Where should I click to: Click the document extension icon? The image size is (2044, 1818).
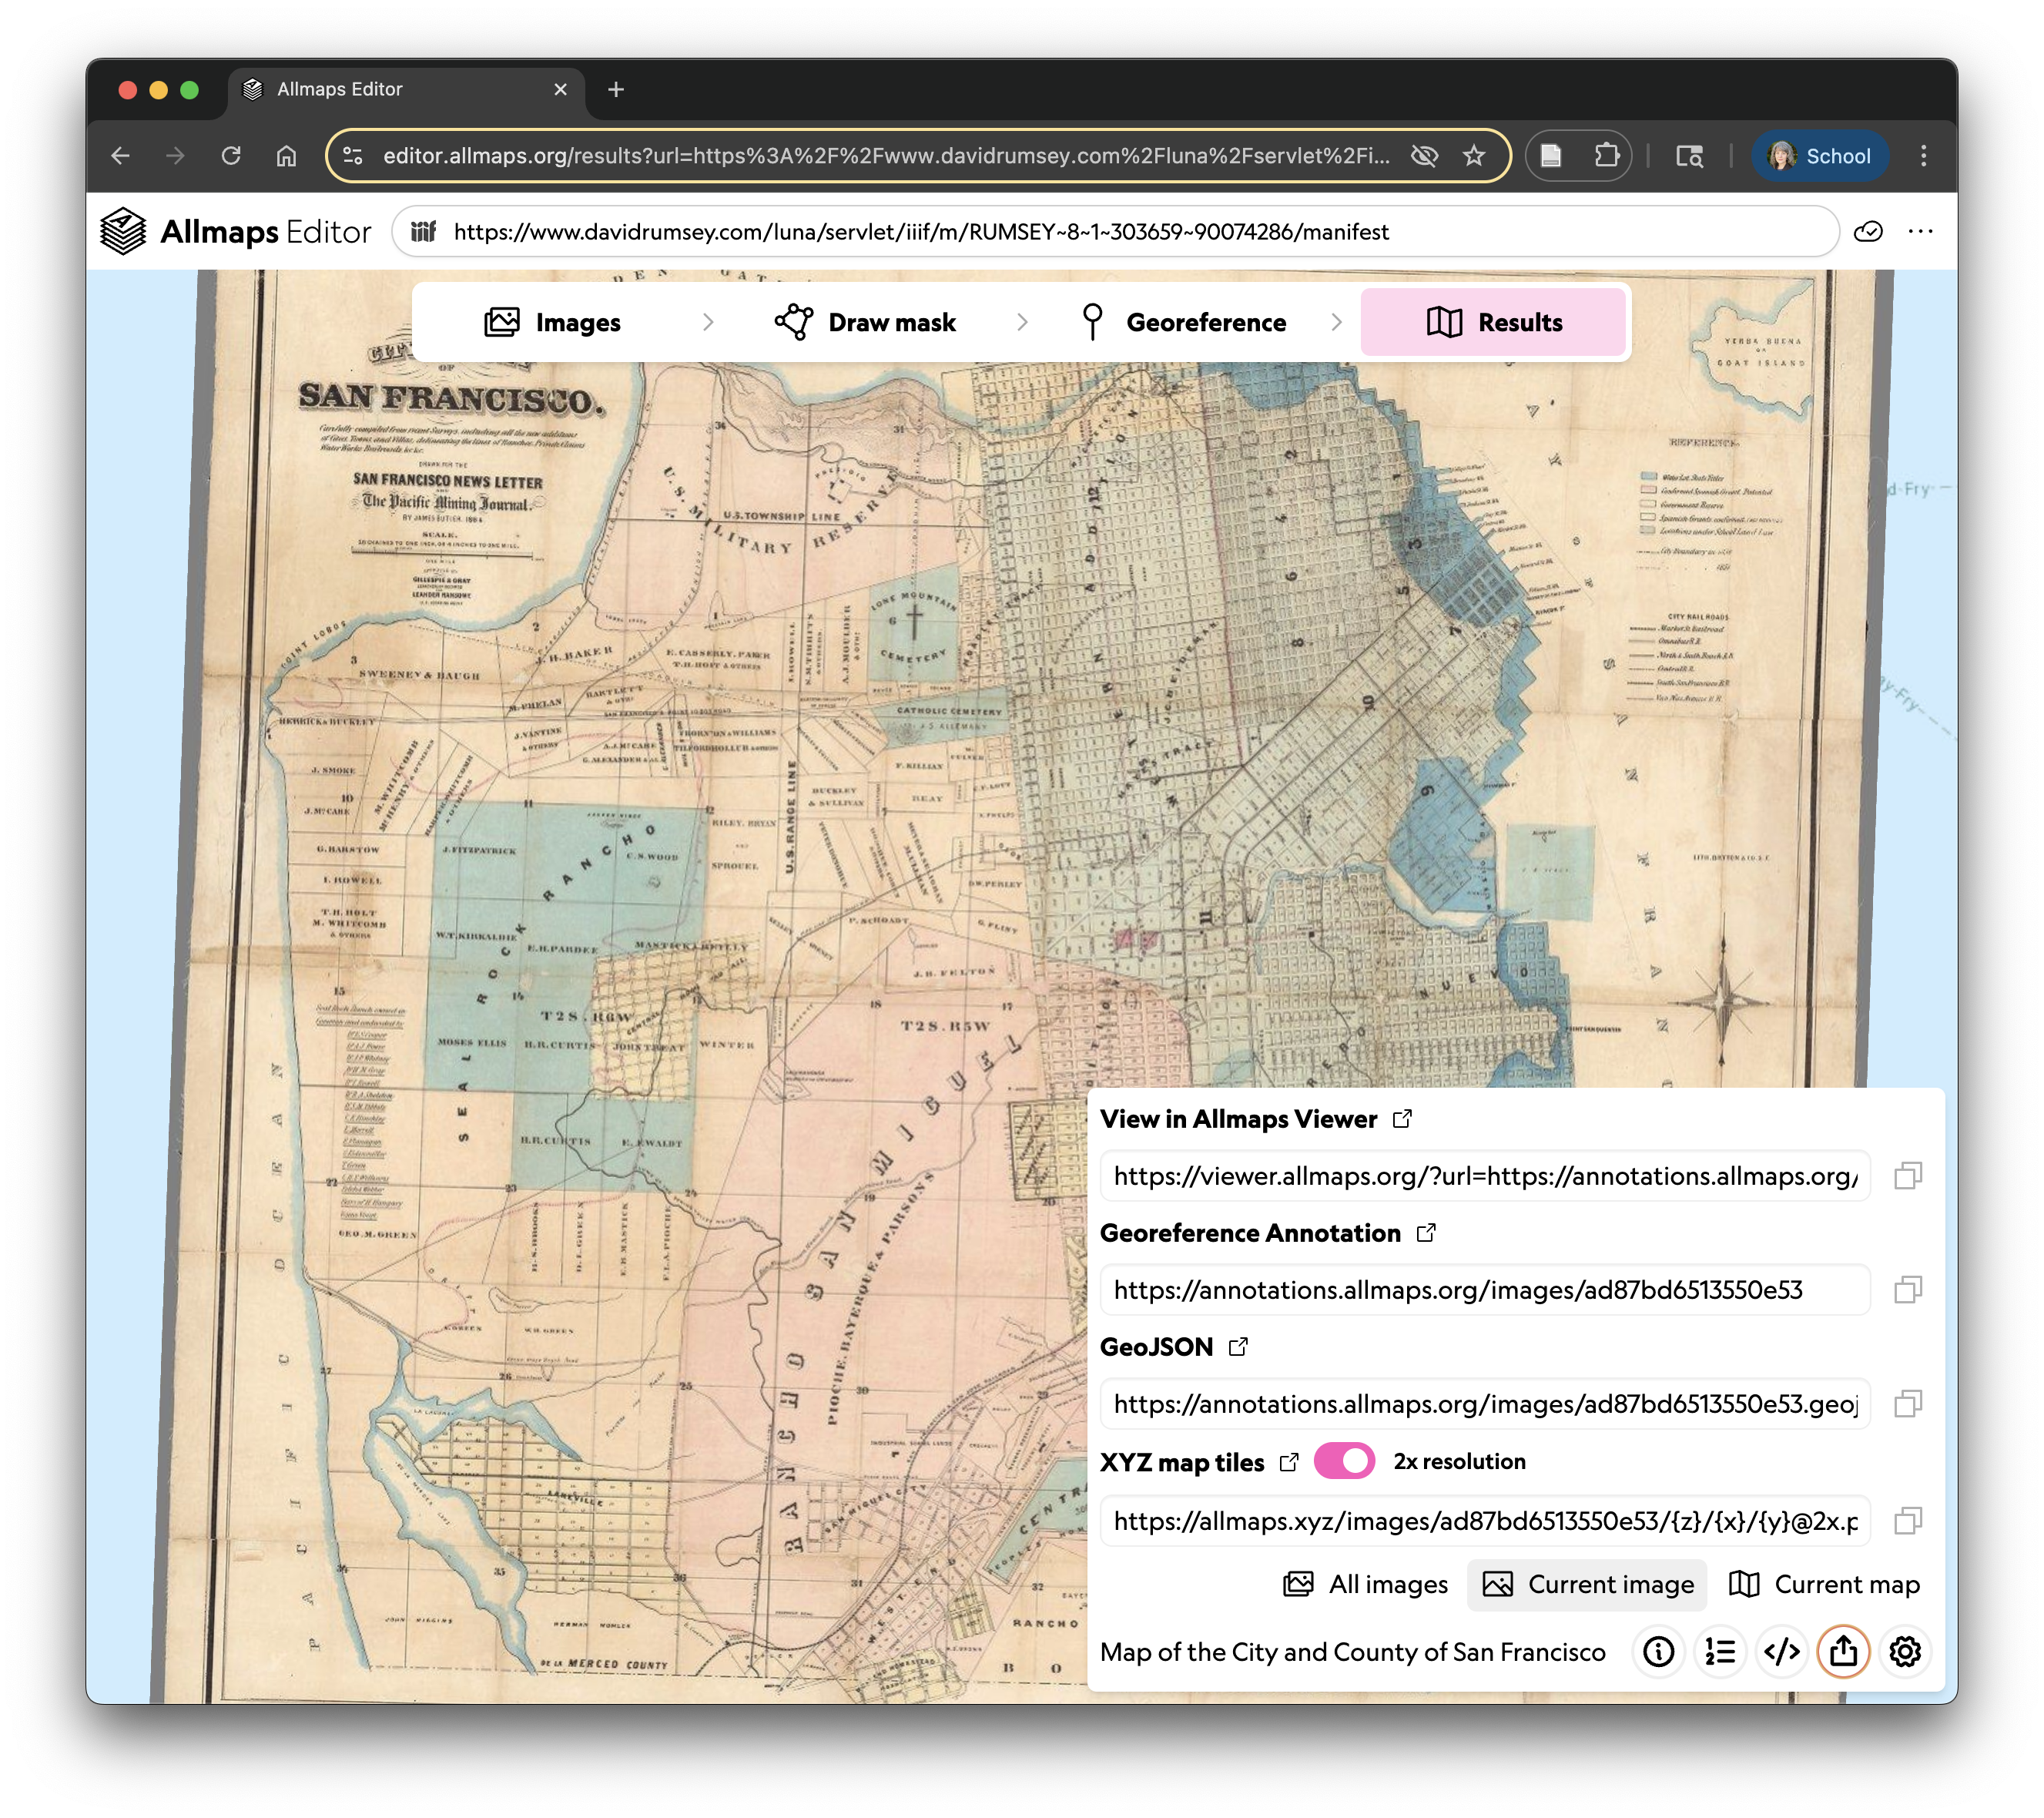pos(1551,156)
